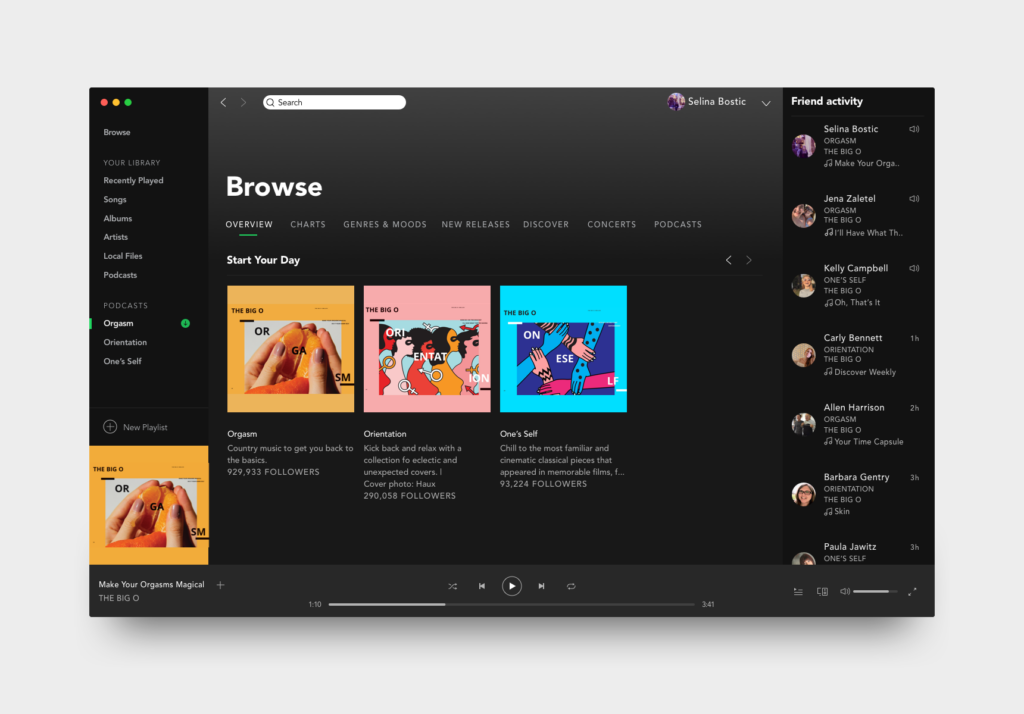Open the Genres & Moods tab
The width and height of the screenshot is (1024, 714).
385,224
